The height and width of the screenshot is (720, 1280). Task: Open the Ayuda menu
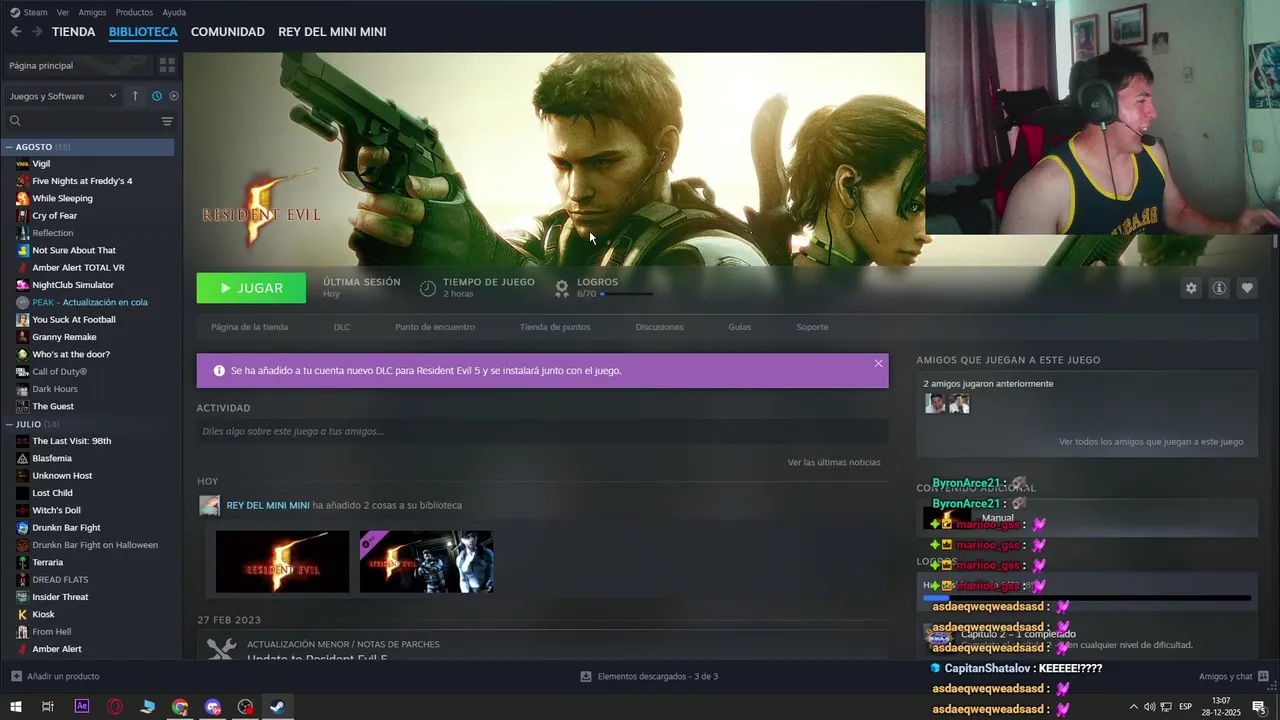coord(174,12)
